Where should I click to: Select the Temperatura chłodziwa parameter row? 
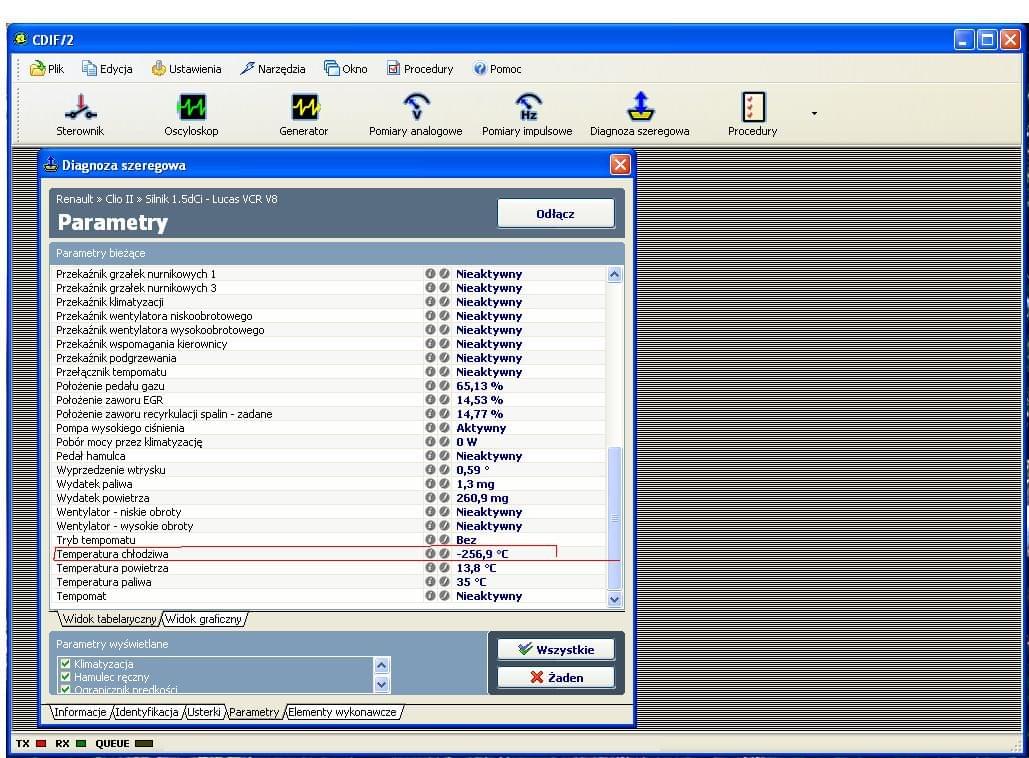click(x=329, y=554)
